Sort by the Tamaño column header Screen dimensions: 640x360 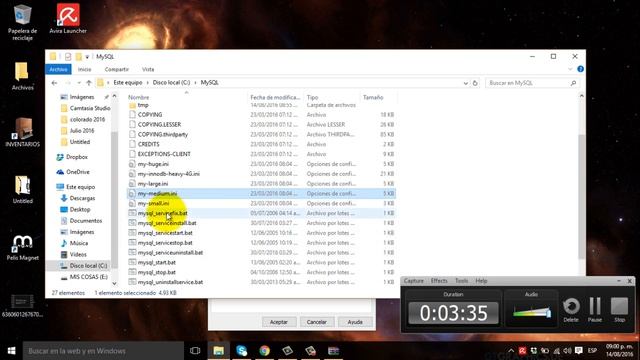(x=373, y=97)
